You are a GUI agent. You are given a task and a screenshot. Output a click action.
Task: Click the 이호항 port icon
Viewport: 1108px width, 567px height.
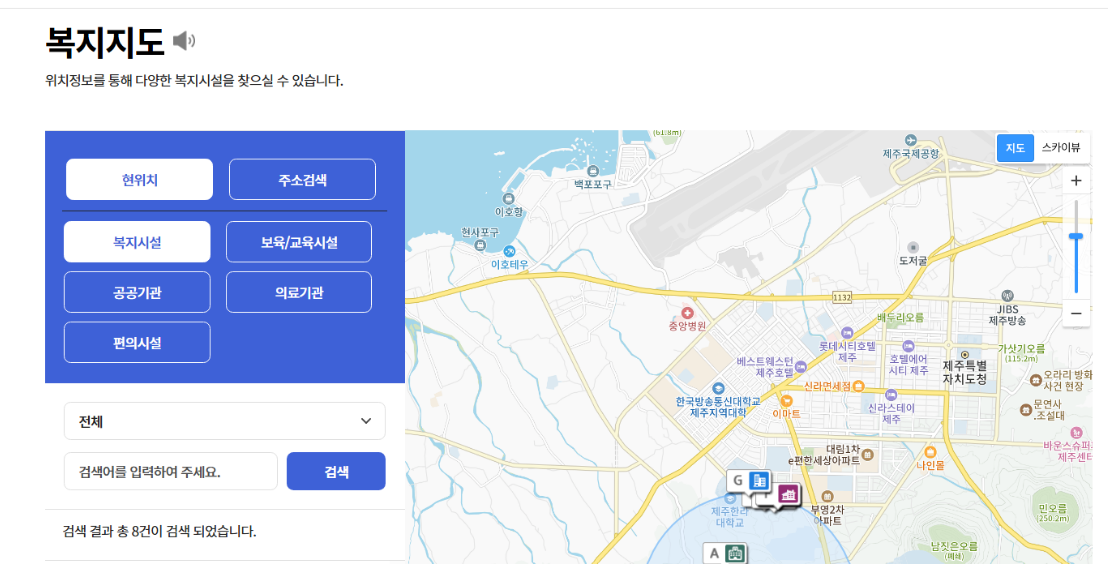pyautogui.click(x=508, y=199)
